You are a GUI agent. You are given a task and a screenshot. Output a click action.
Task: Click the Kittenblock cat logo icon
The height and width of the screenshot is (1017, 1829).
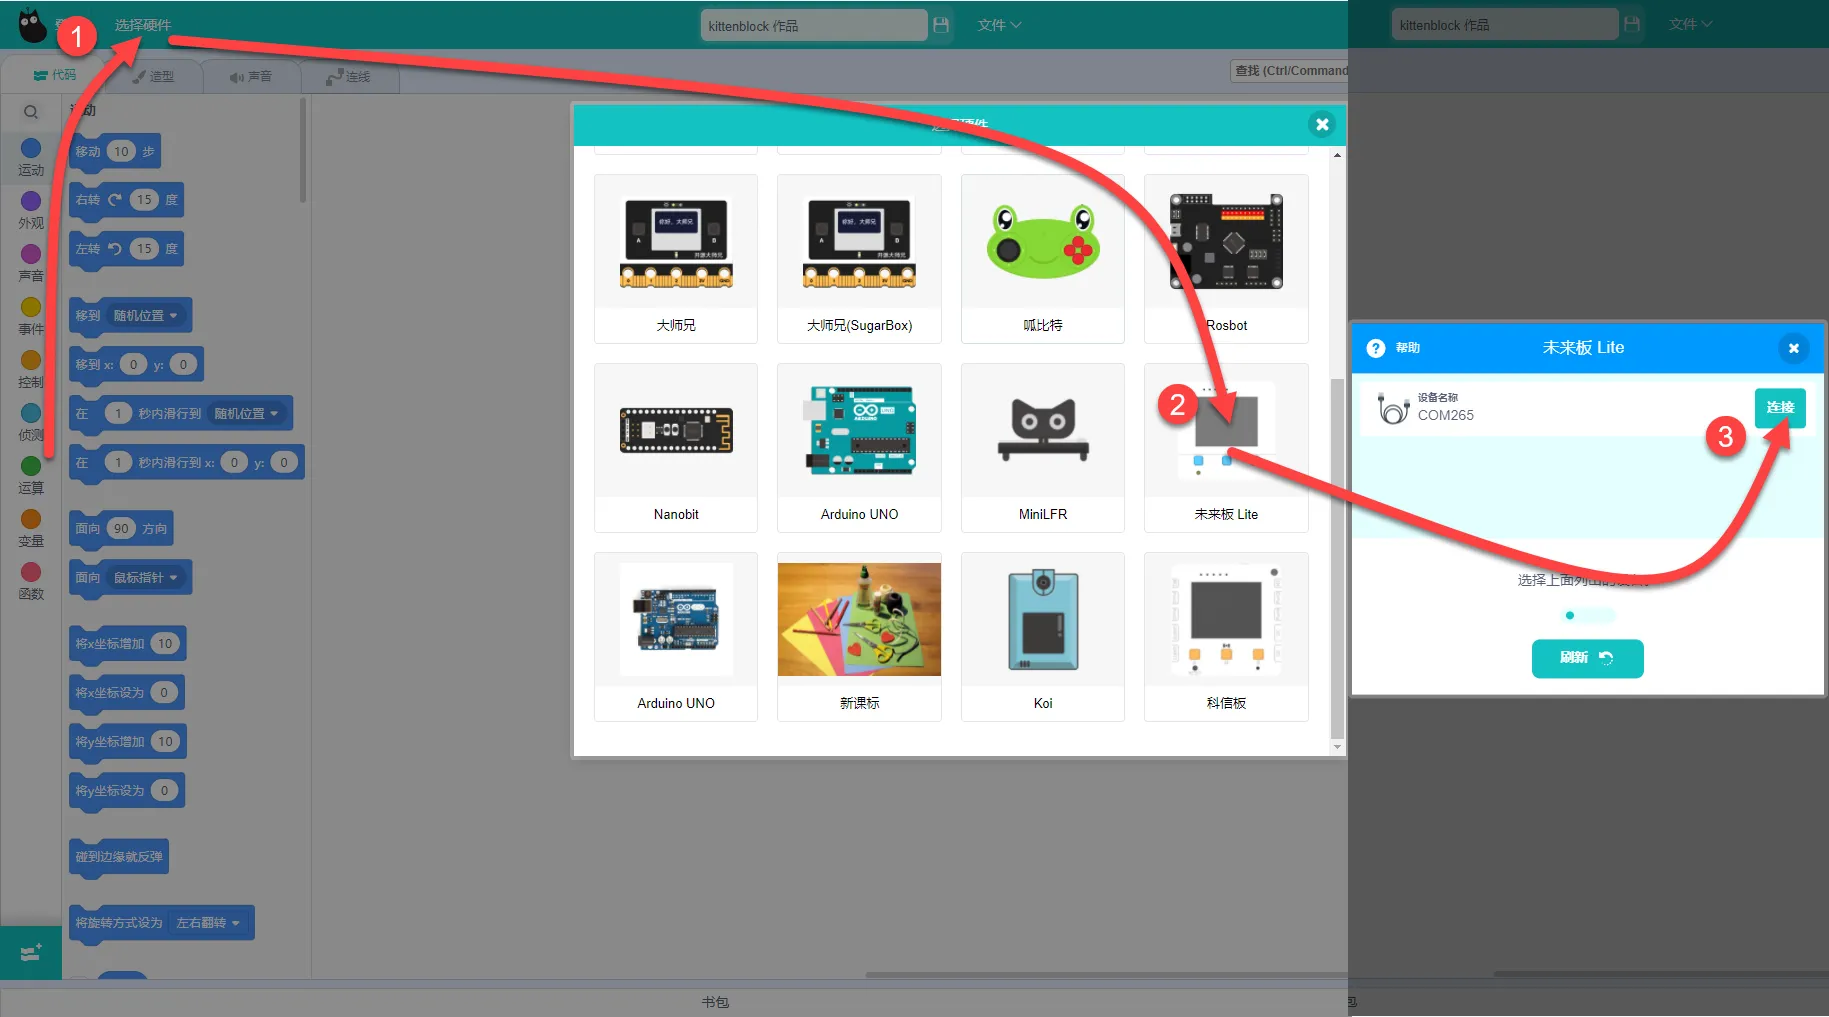tap(33, 26)
